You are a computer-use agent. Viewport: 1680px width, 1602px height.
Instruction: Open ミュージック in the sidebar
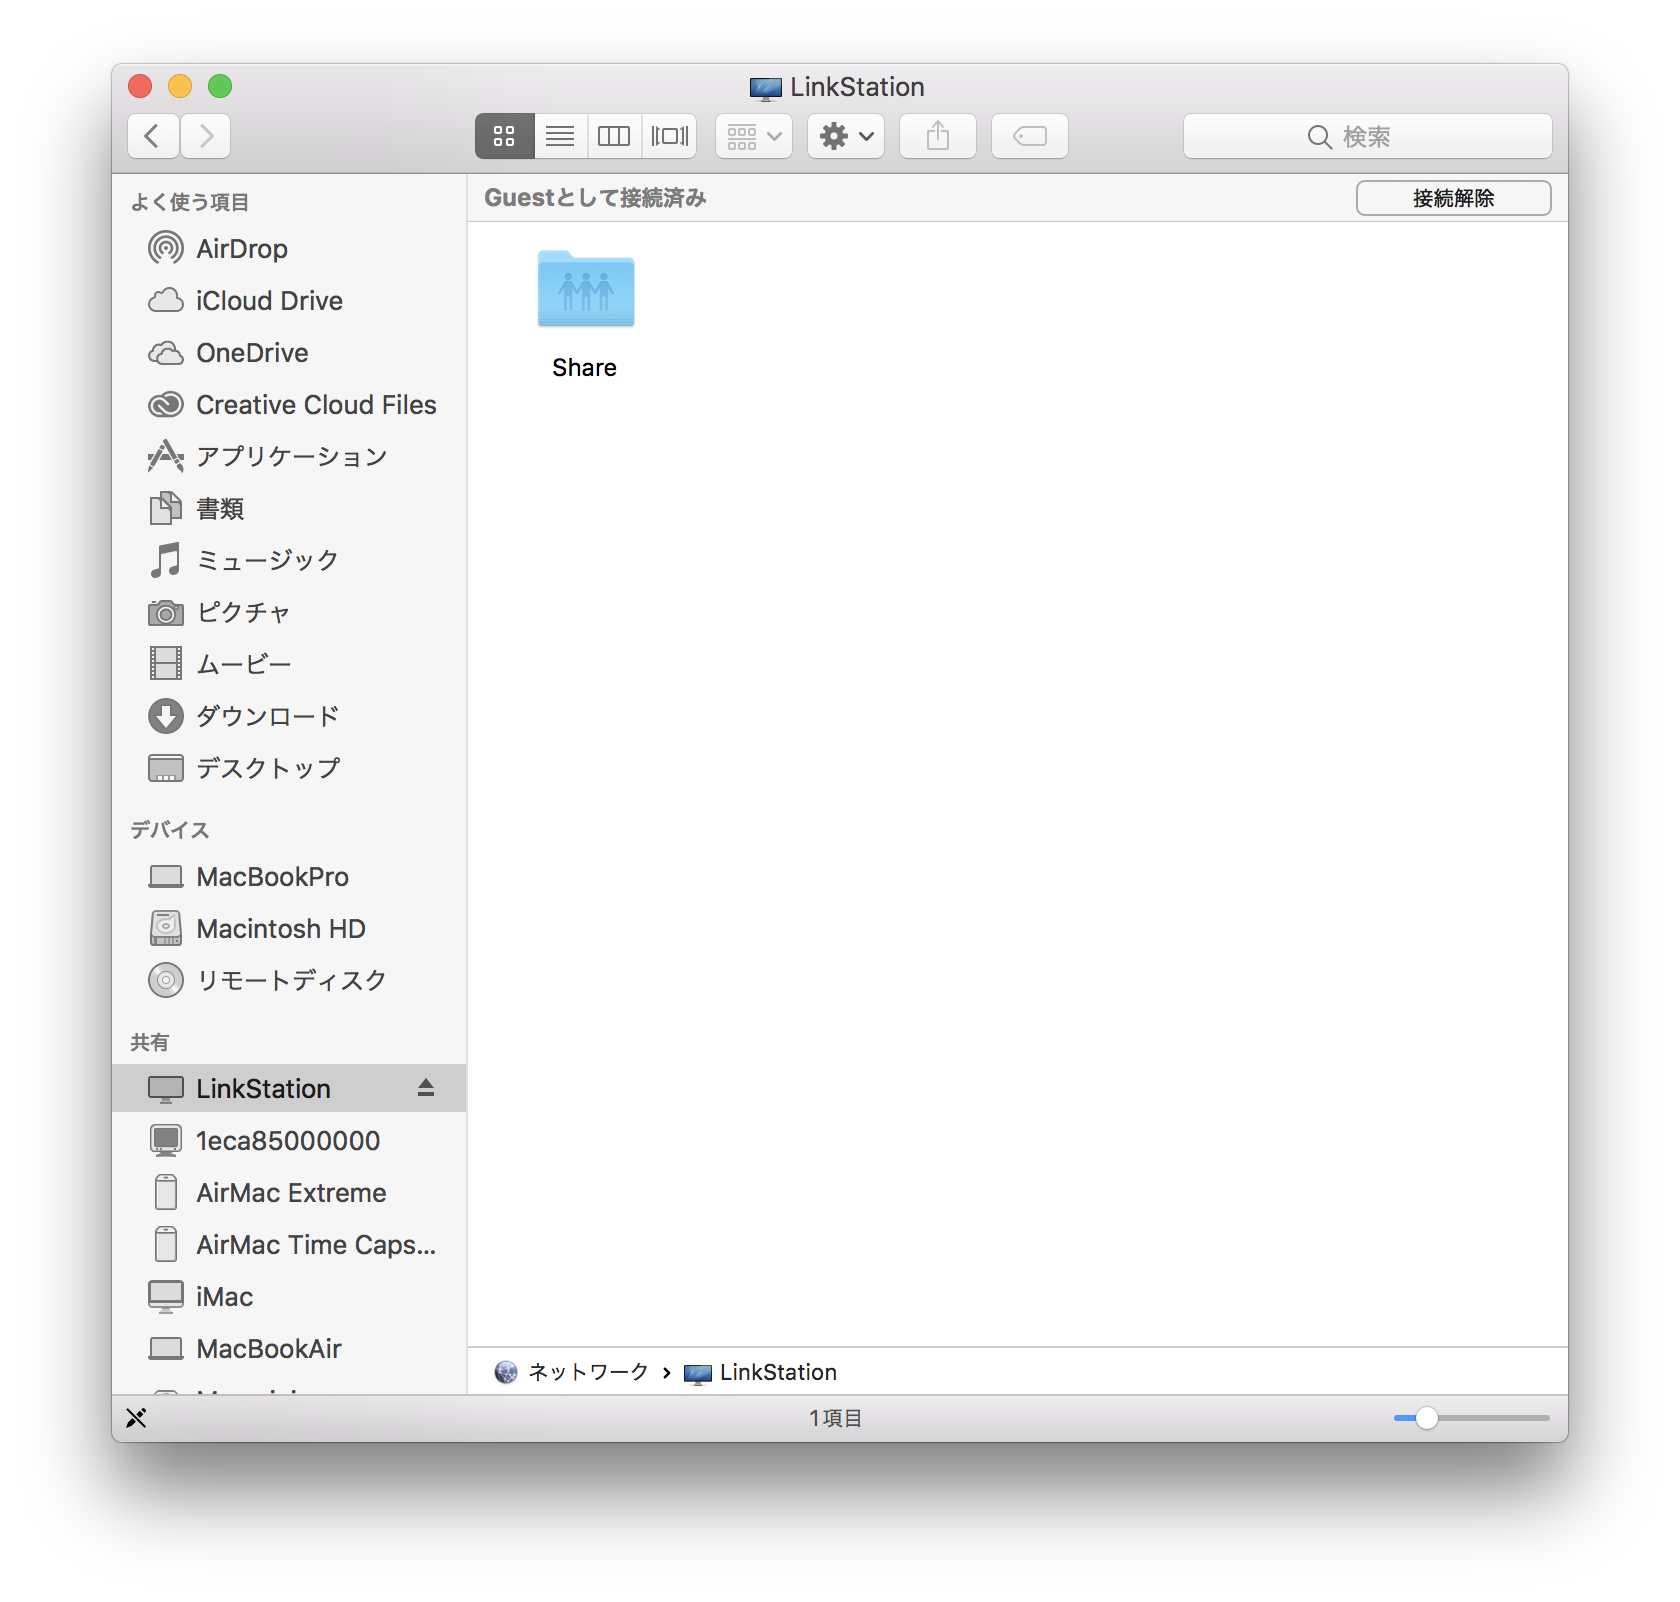click(289, 560)
